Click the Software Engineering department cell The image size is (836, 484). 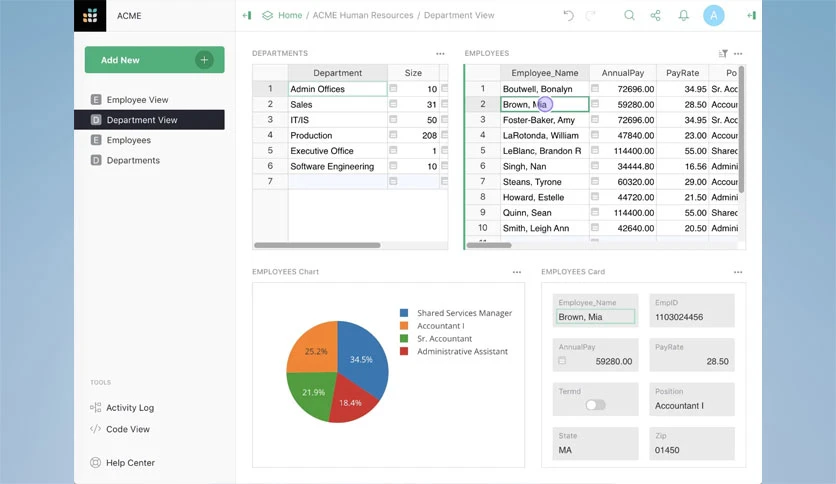[337, 166]
